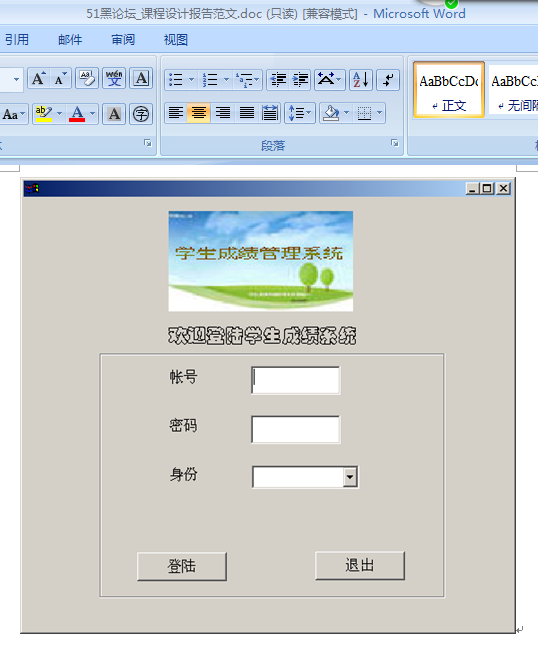Click the Shrink Font icon

tap(60, 79)
